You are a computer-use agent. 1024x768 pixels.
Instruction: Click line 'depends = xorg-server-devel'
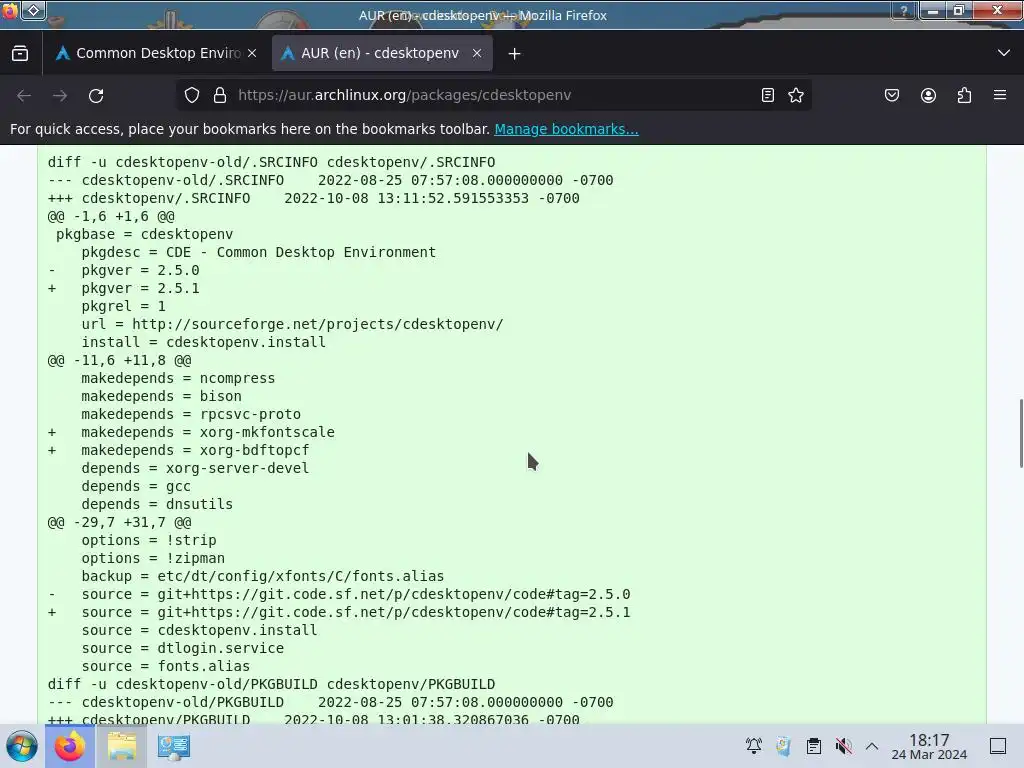(195, 468)
